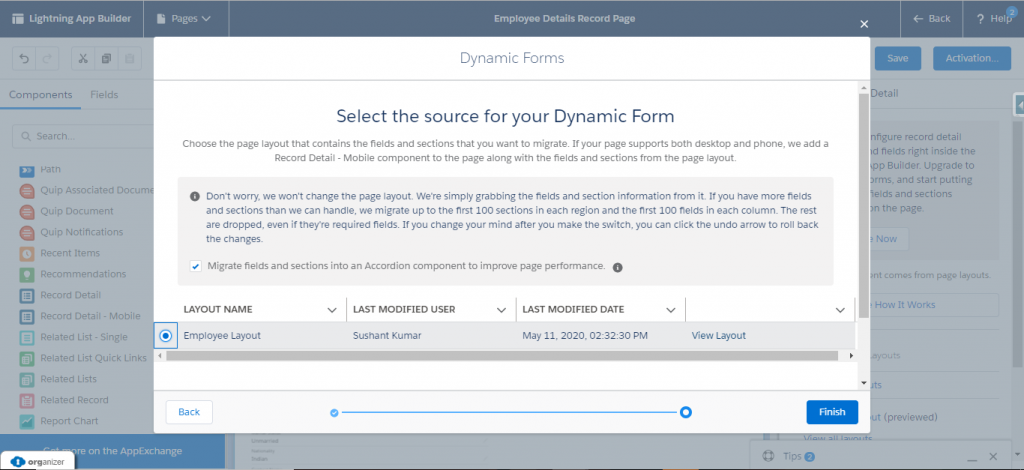Click the Report Chart component icon
The height and width of the screenshot is (470, 1024).
pos(27,421)
